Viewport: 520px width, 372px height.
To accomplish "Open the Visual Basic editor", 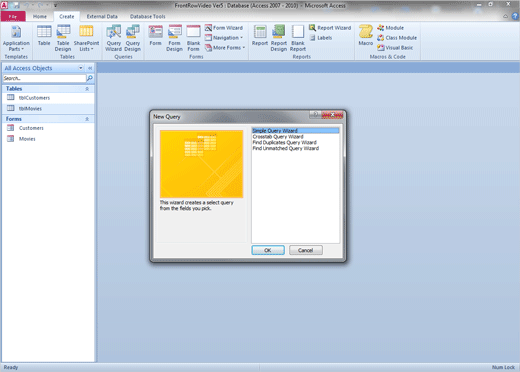I will click(x=395, y=48).
